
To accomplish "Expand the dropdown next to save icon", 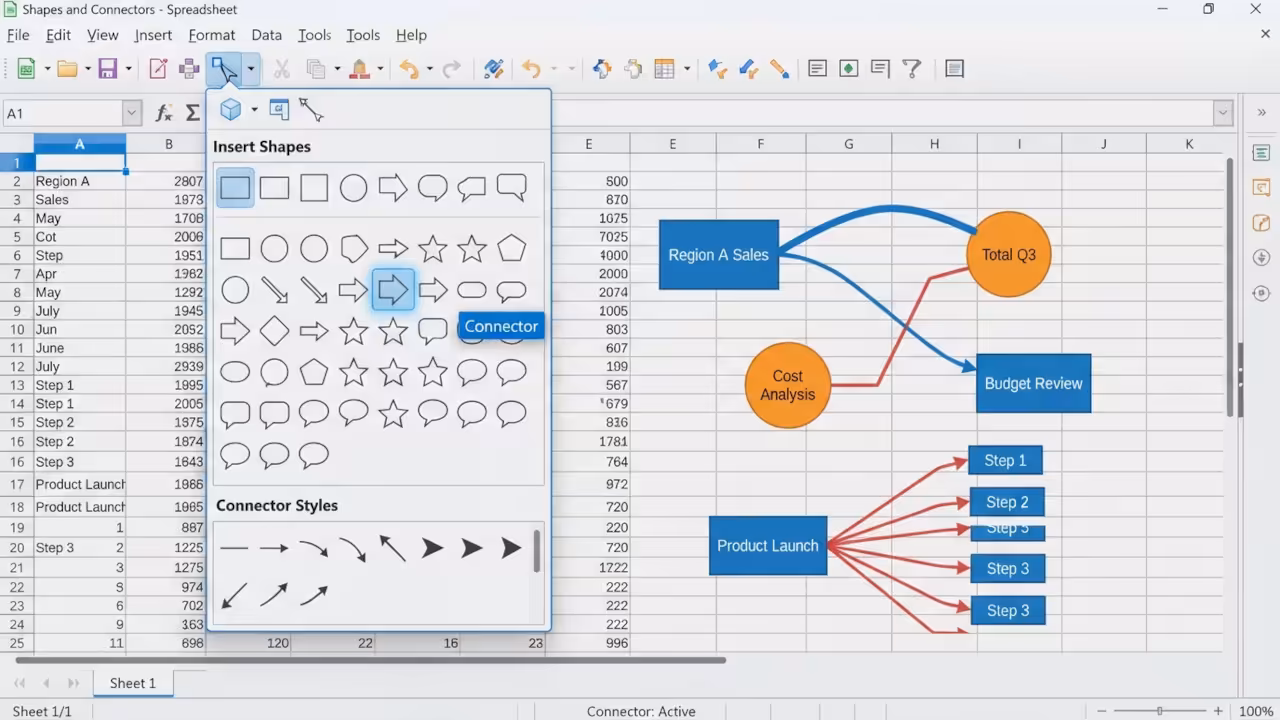I will click(128, 69).
